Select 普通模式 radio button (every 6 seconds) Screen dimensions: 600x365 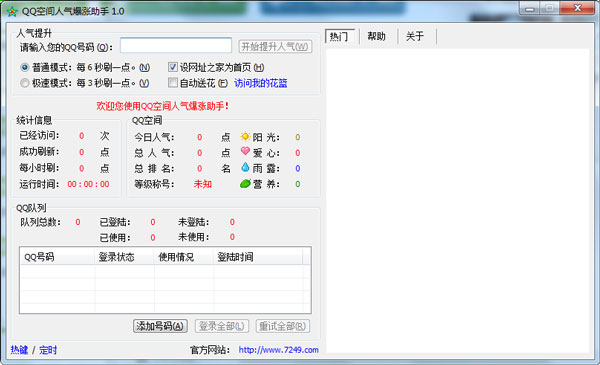pyautogui.click(x=24, y=68)
